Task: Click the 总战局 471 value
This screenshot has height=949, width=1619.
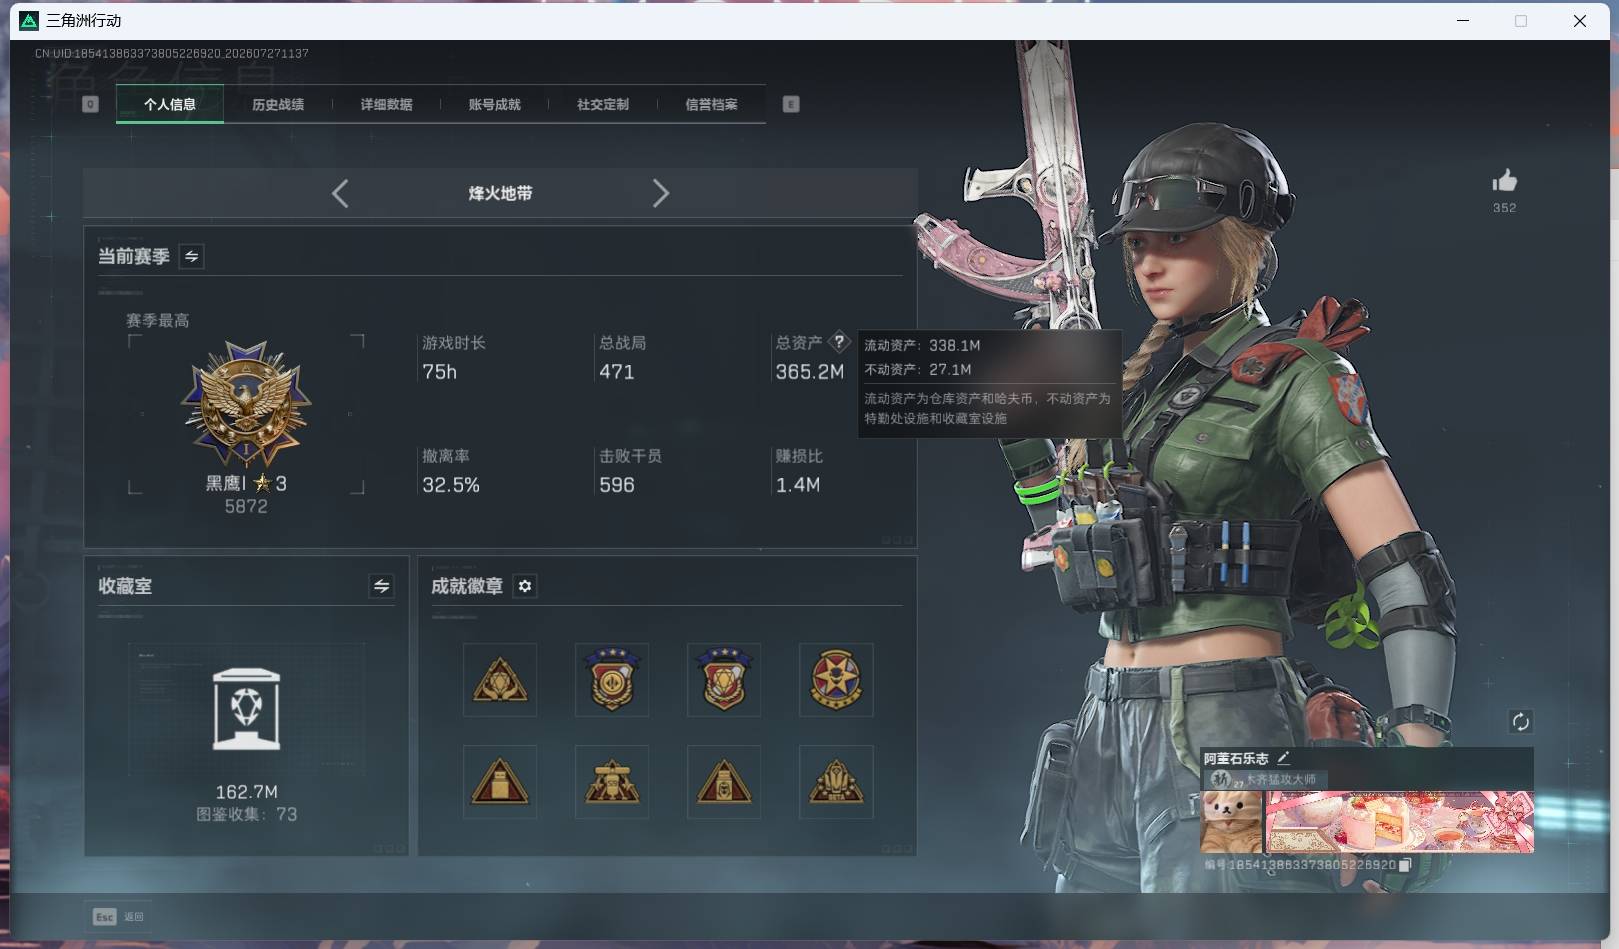Action: click(x=616, y=372)
